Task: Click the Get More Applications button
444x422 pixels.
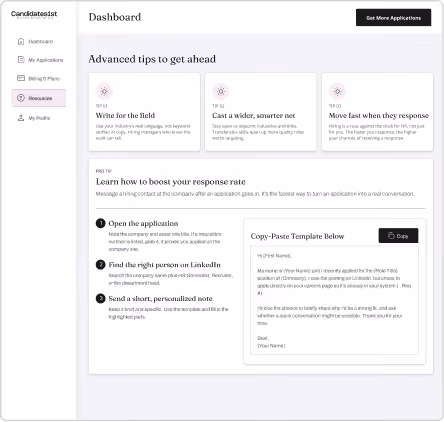Action: [393, 18]
